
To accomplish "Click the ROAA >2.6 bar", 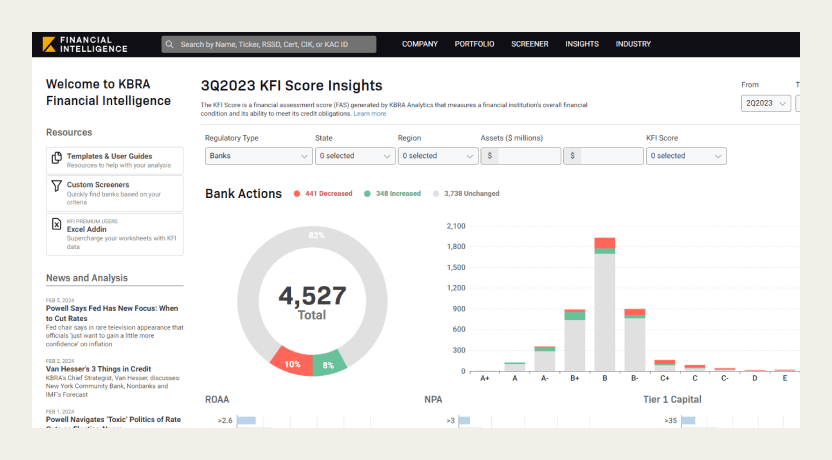I will click(246, 420).
